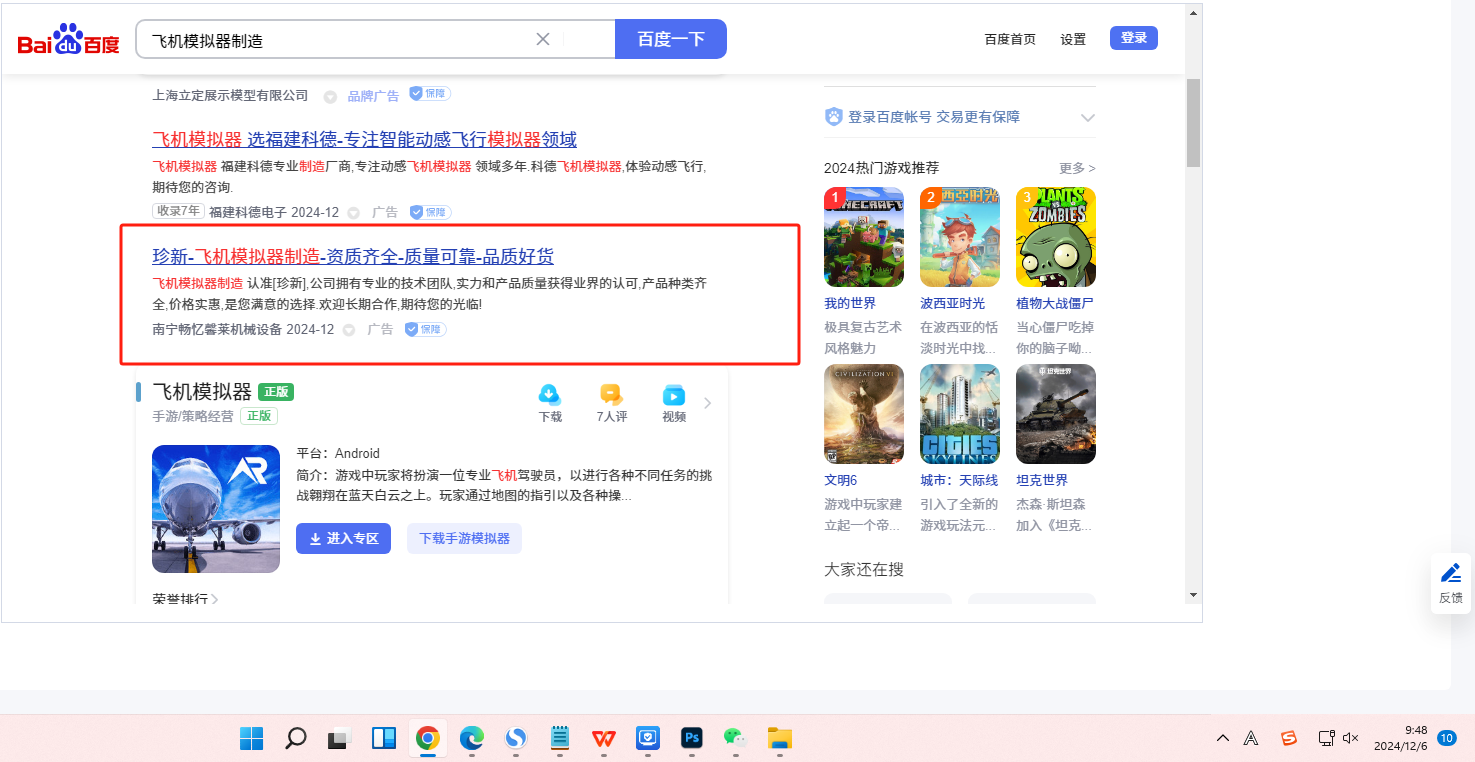Open 设置 in top navigation

pos(1073,39)
